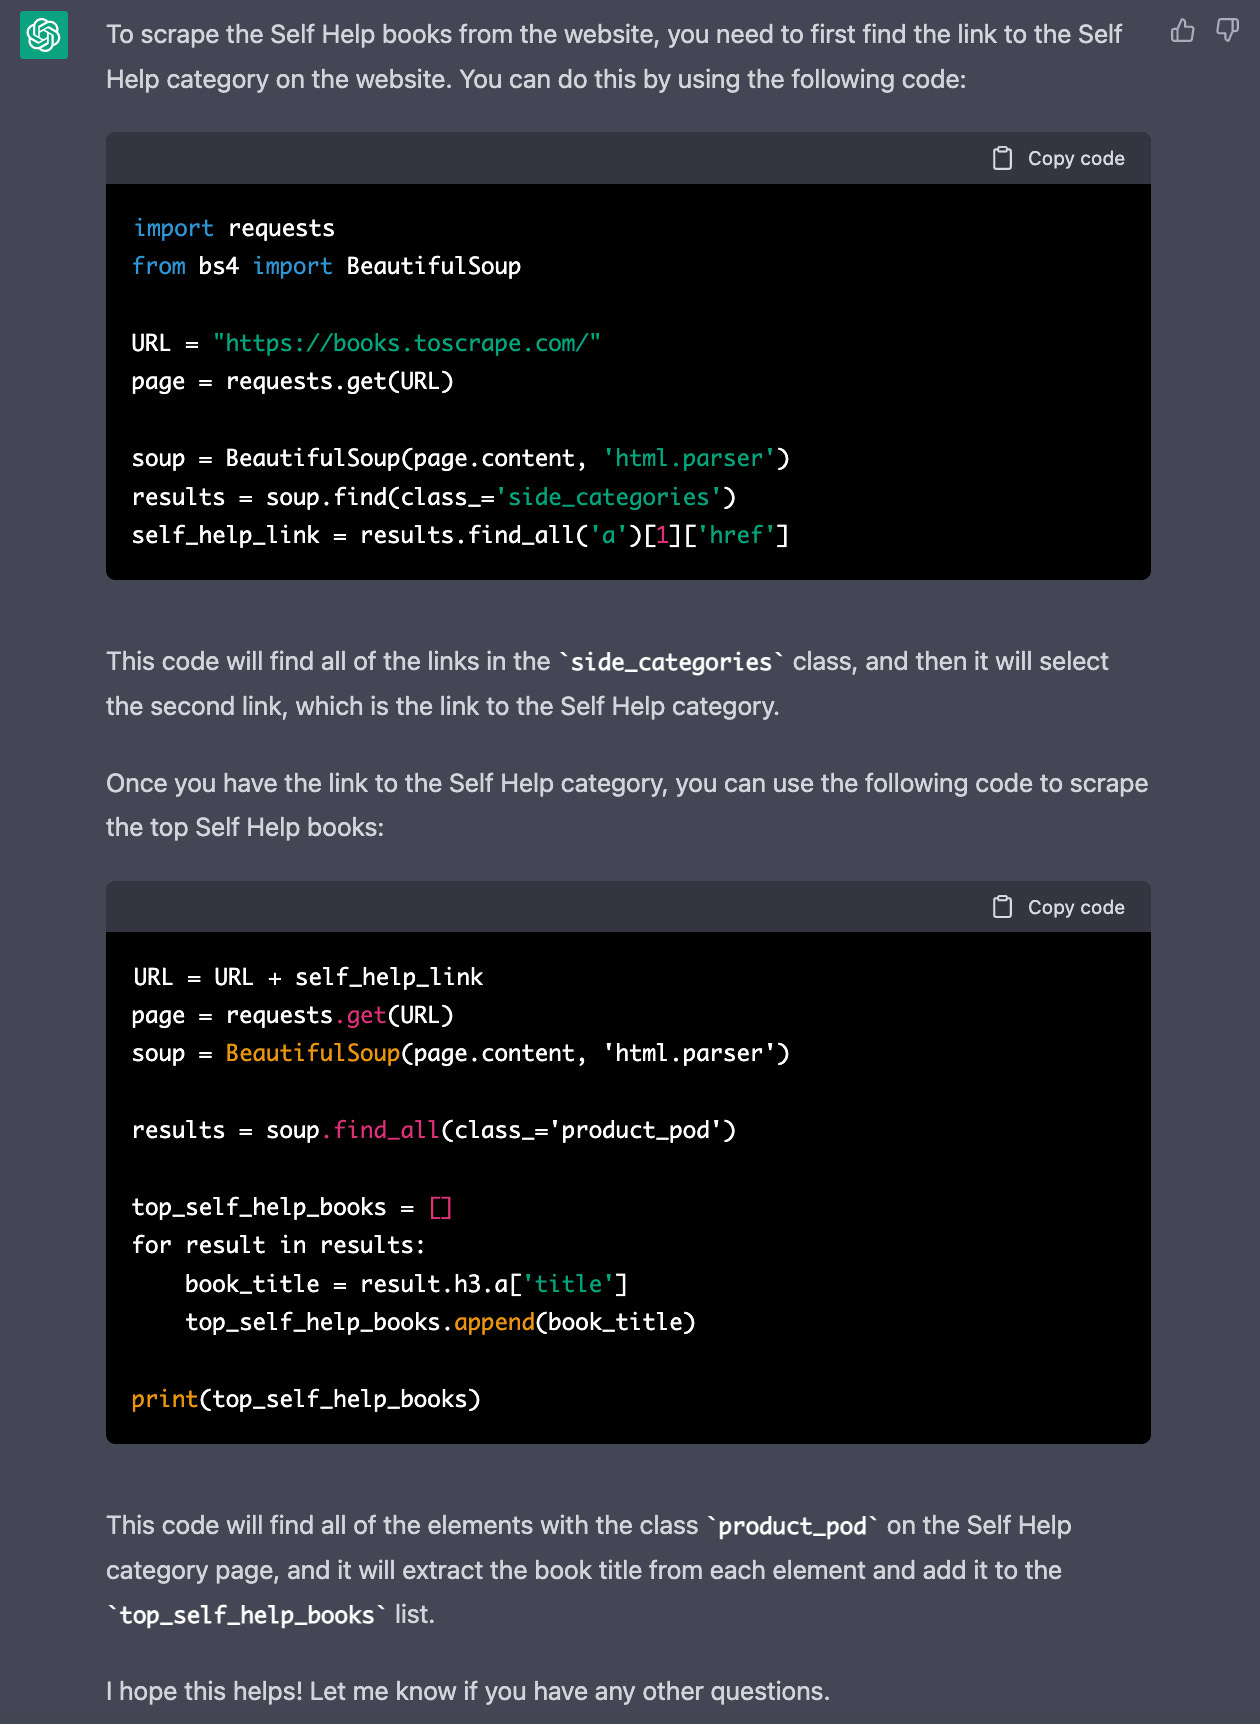Click 'I hope this helps!' closing sentence

[x=468, y=1691]
